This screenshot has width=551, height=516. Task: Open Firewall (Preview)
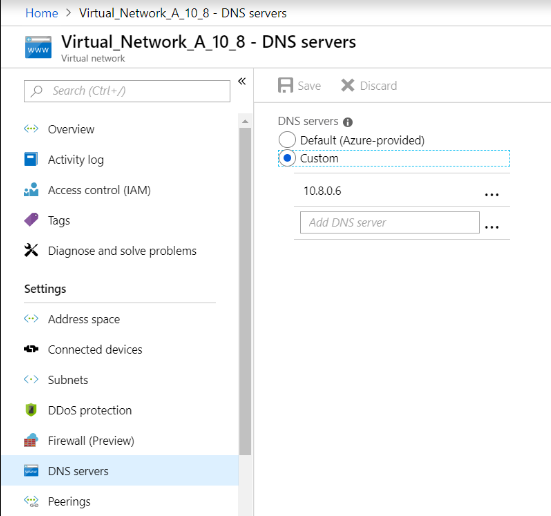[x=91, y=441]
